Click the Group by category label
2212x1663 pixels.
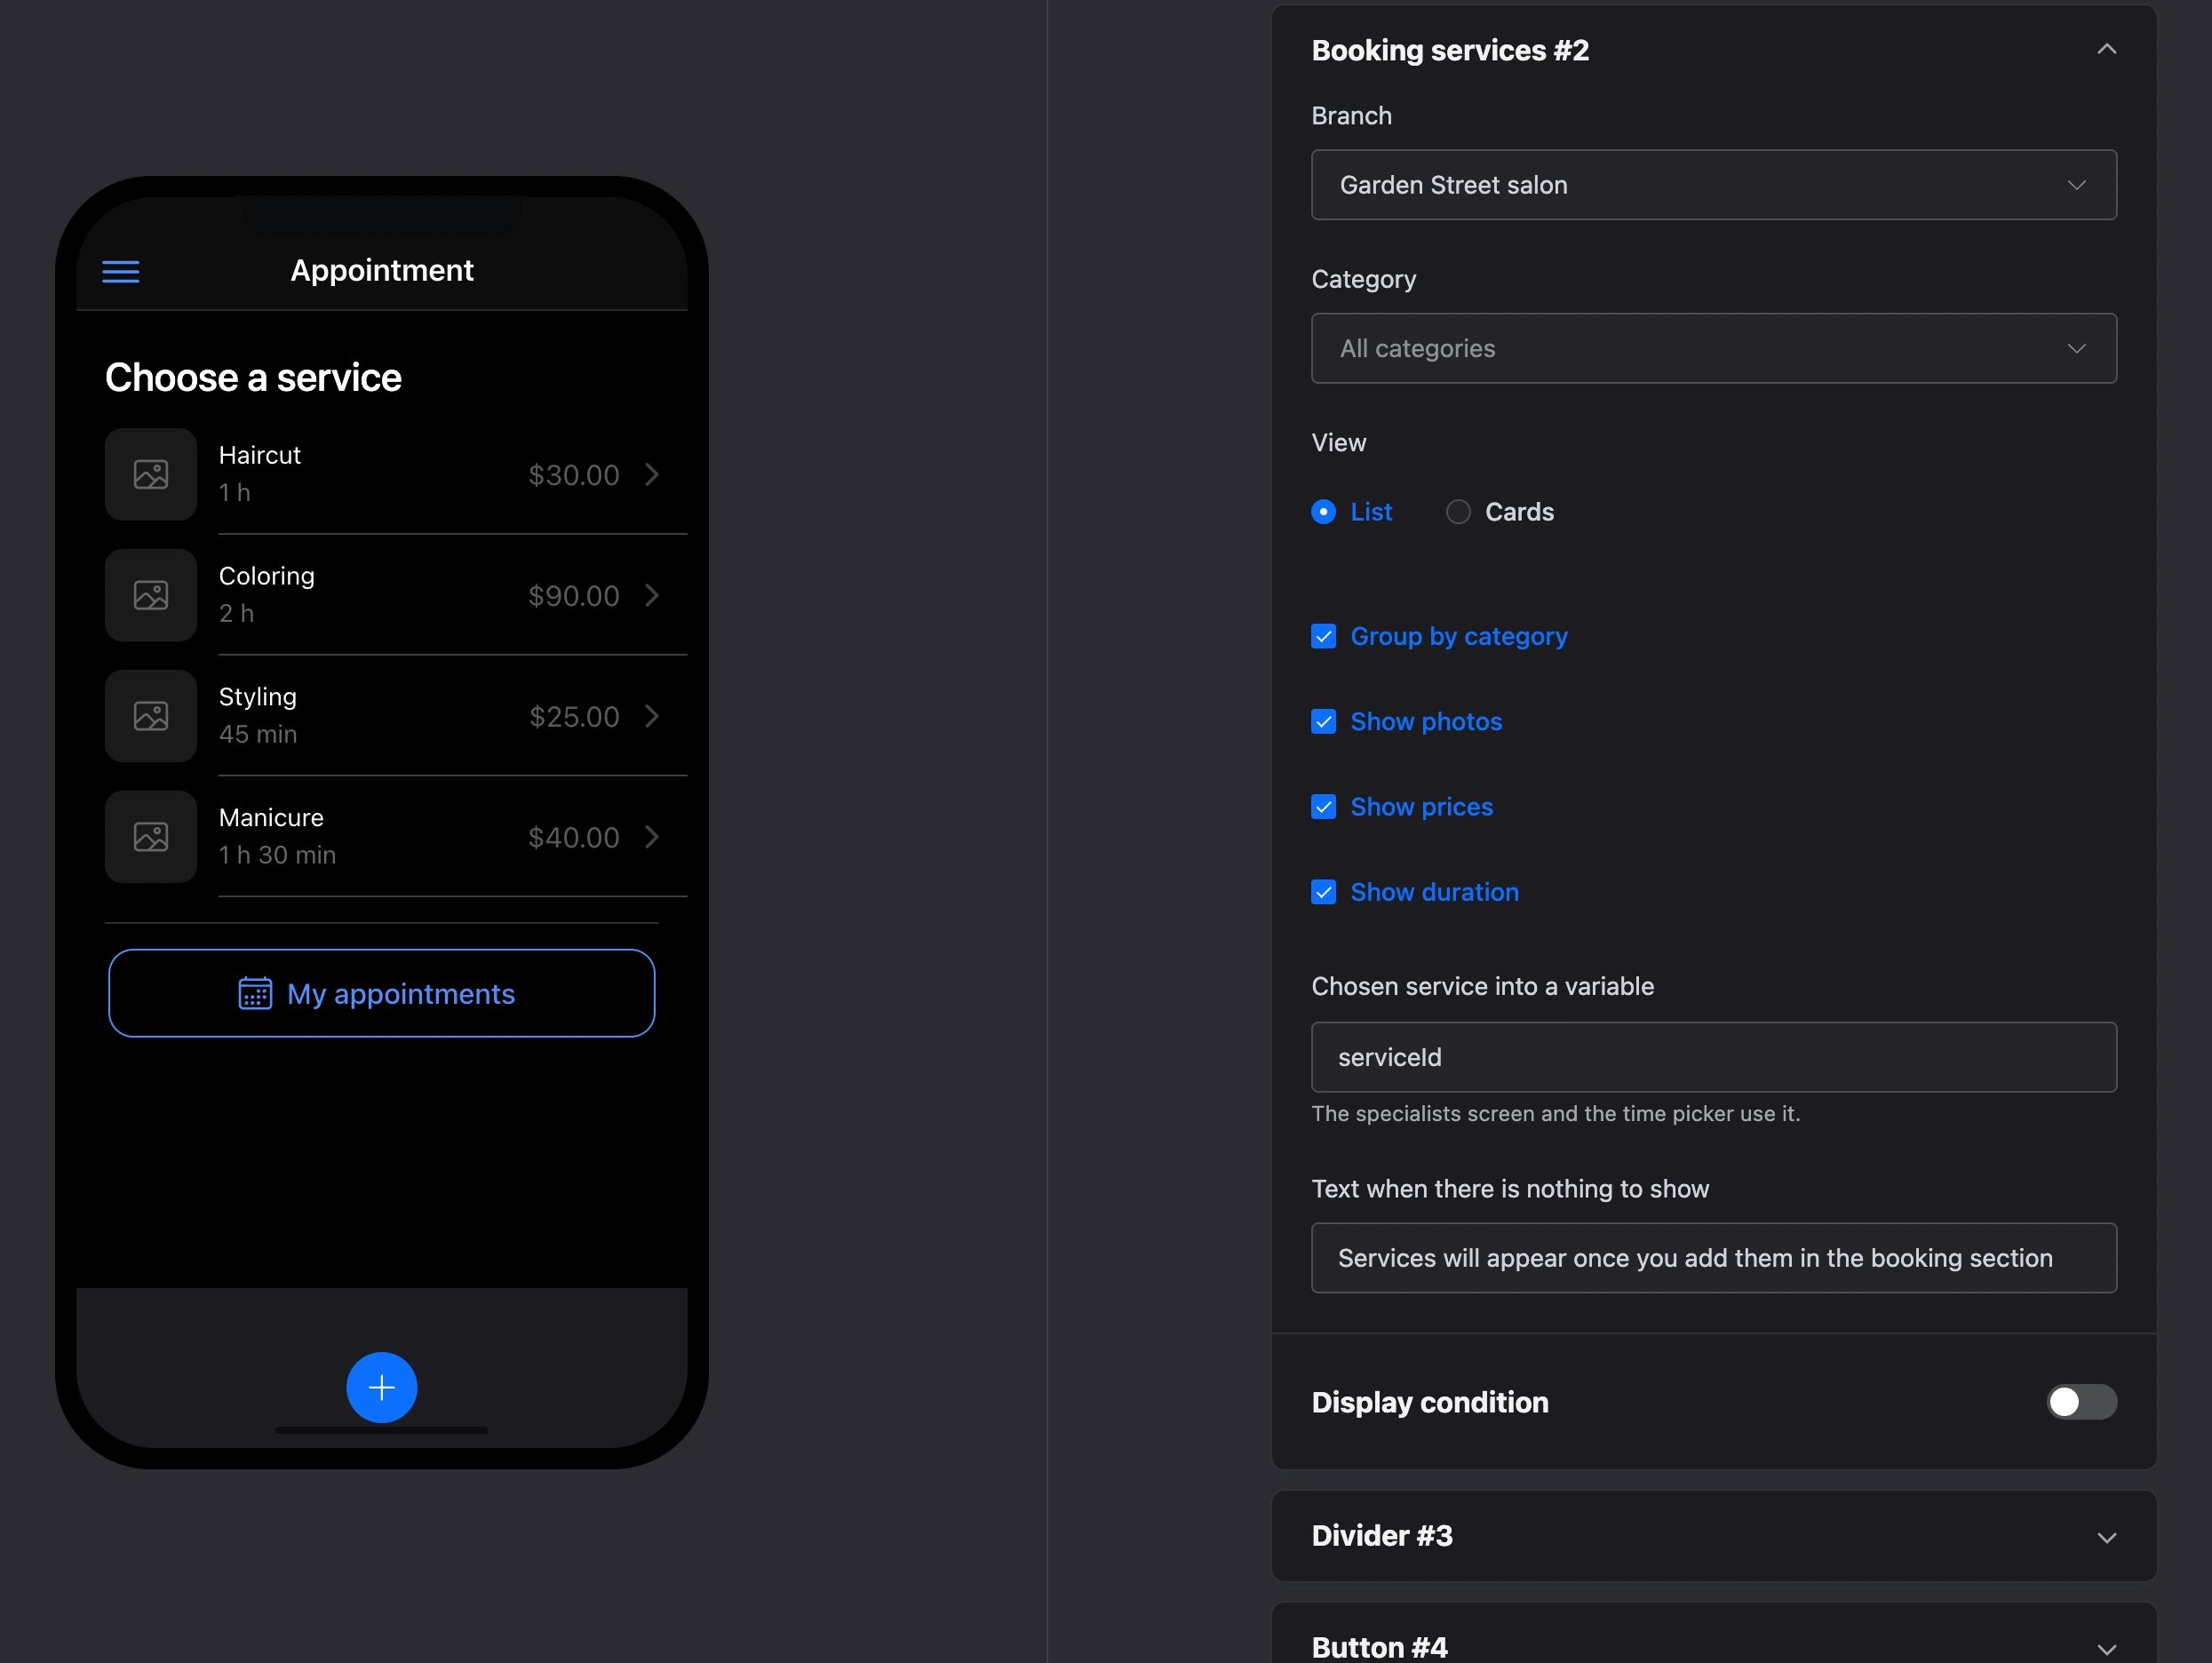pyautogui.click(x=1459, y=637)
